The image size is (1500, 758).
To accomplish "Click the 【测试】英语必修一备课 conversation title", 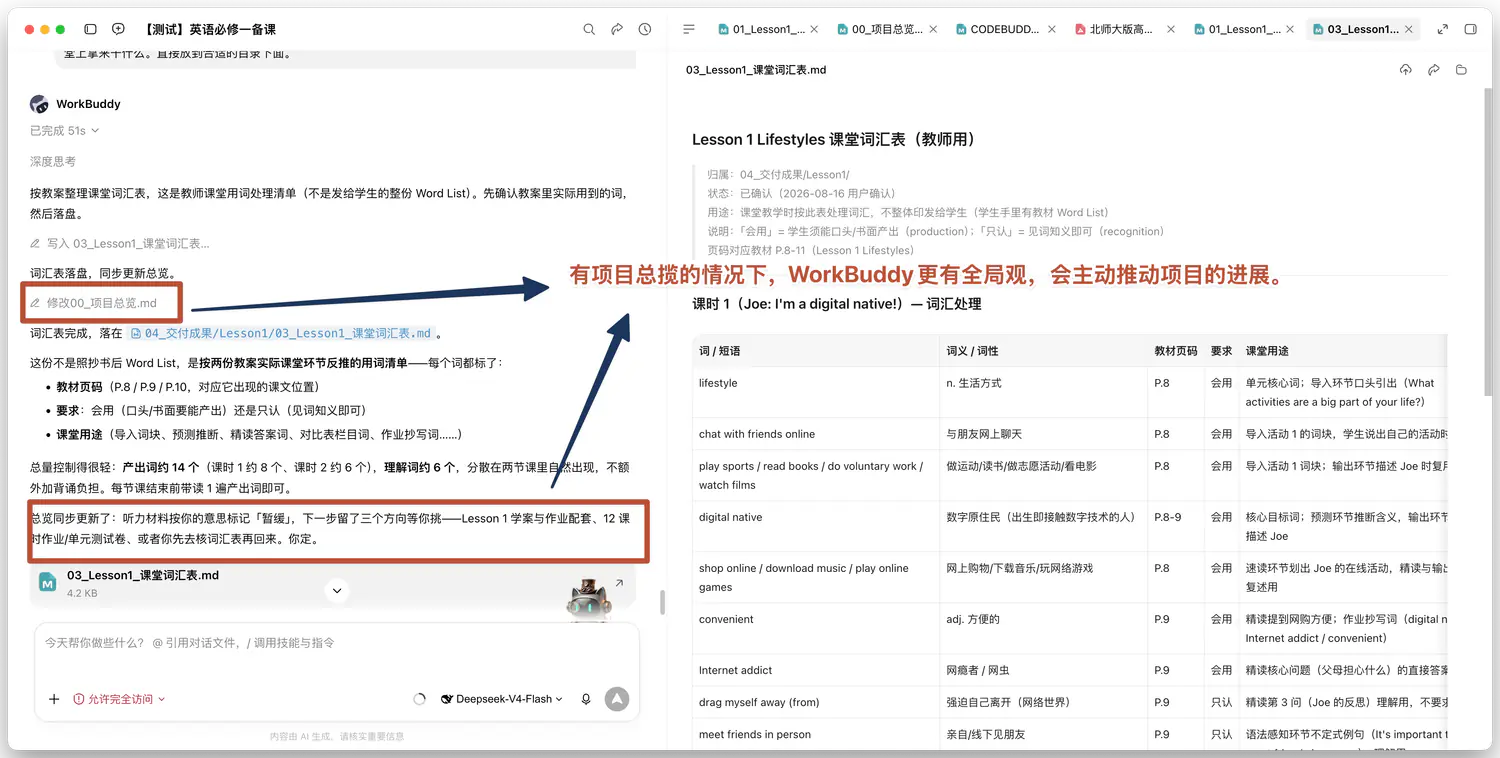I will tap(210, 29).
